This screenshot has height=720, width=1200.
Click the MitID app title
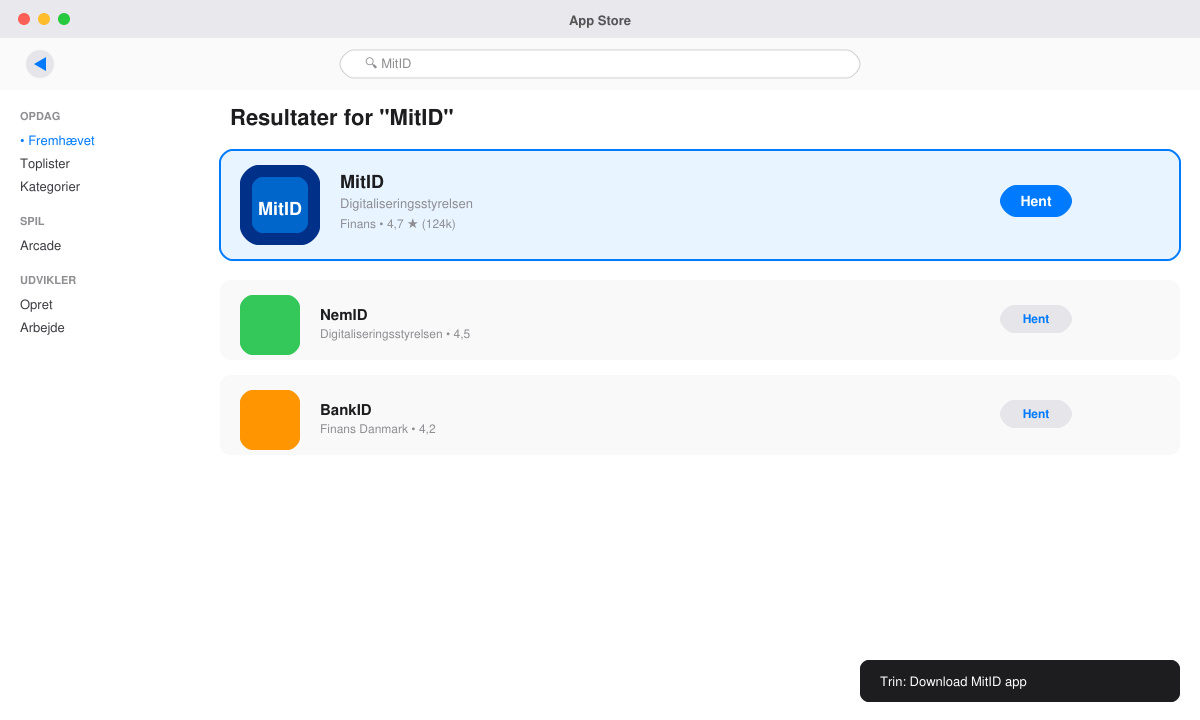coord(362,182)
